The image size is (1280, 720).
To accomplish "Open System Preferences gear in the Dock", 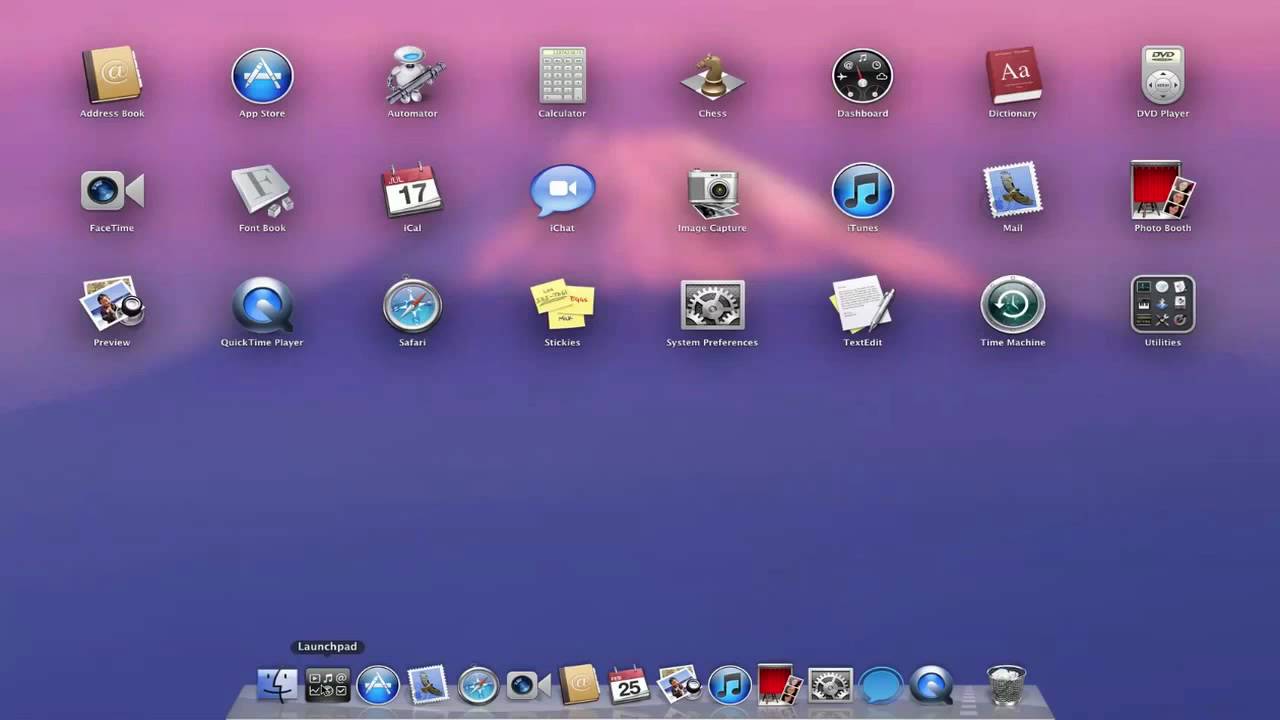I will coord(830,685).
